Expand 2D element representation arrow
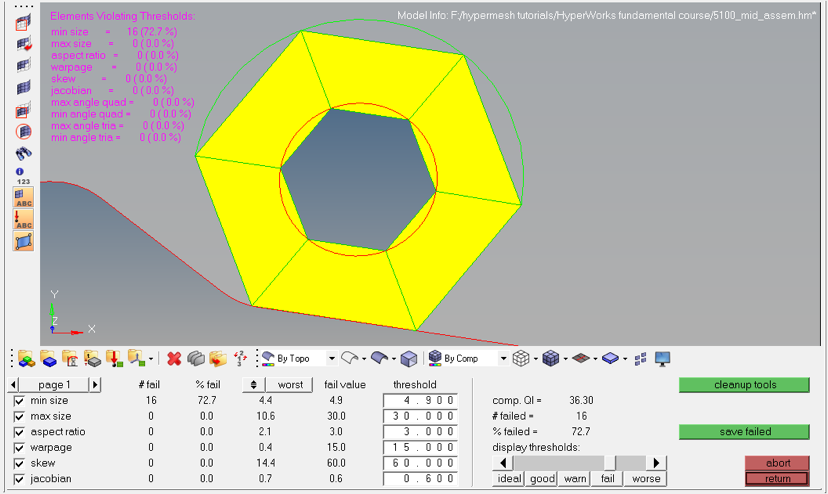The height and width of the screenshot is (494, 828). click(x=595, y=359)
